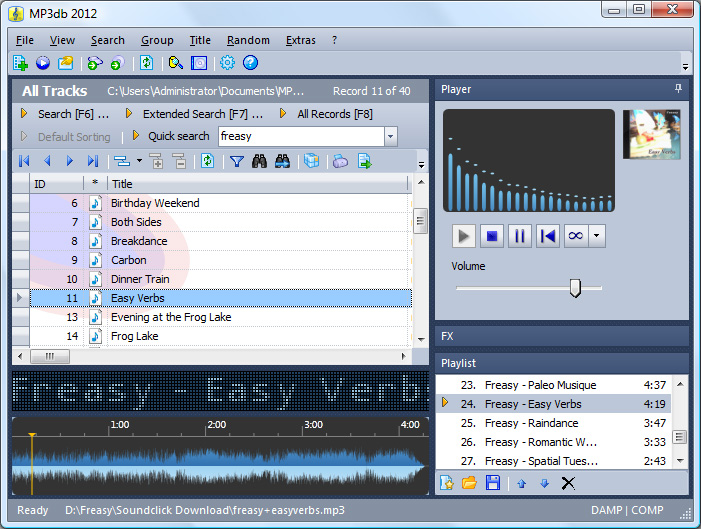Pin the Player panel

[x=679, y=89]
